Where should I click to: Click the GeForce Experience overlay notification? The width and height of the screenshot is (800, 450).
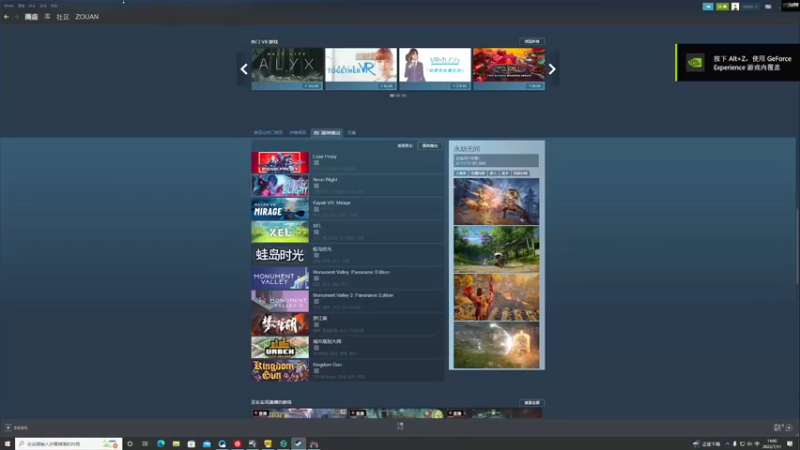[x=738, y=63]
